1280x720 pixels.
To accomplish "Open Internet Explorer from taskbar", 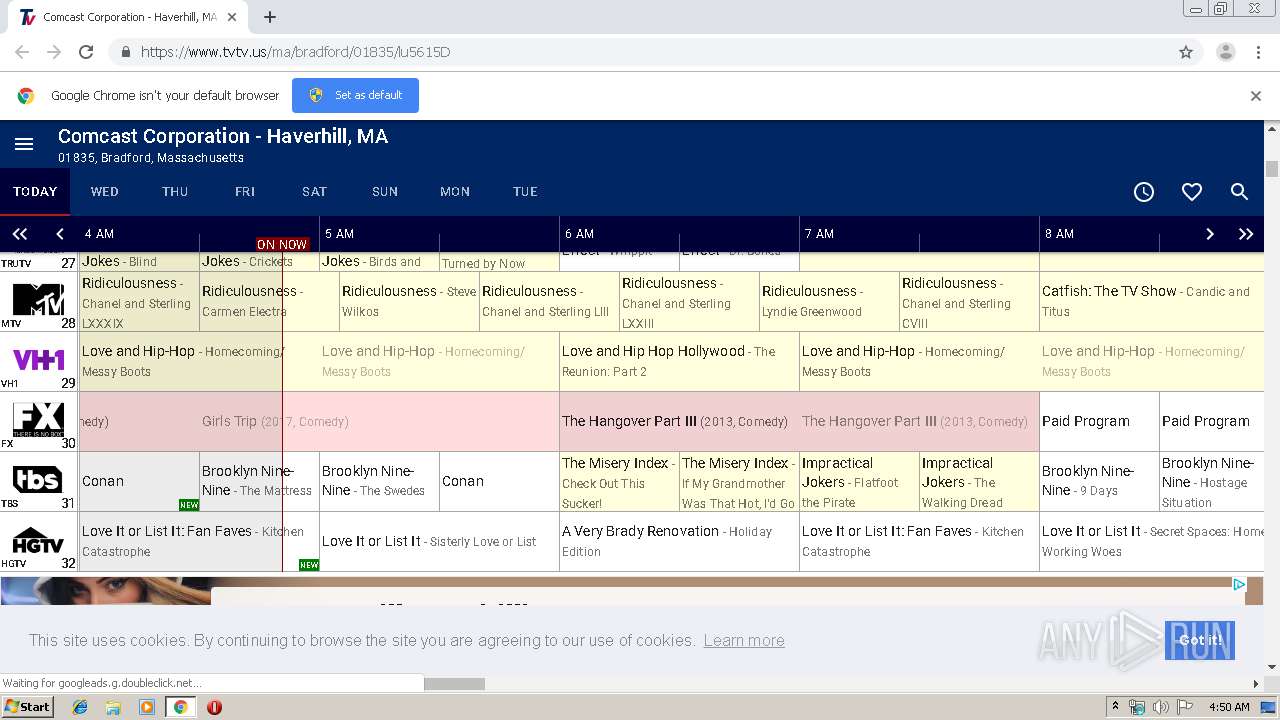I will [x=80, y=707].
